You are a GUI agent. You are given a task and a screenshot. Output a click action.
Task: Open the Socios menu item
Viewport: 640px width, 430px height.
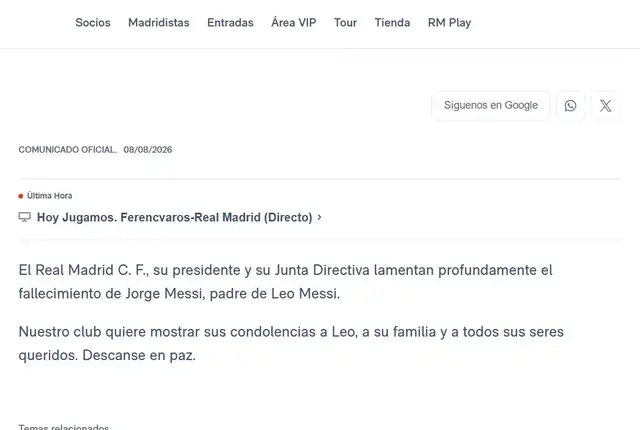point(93,22)
